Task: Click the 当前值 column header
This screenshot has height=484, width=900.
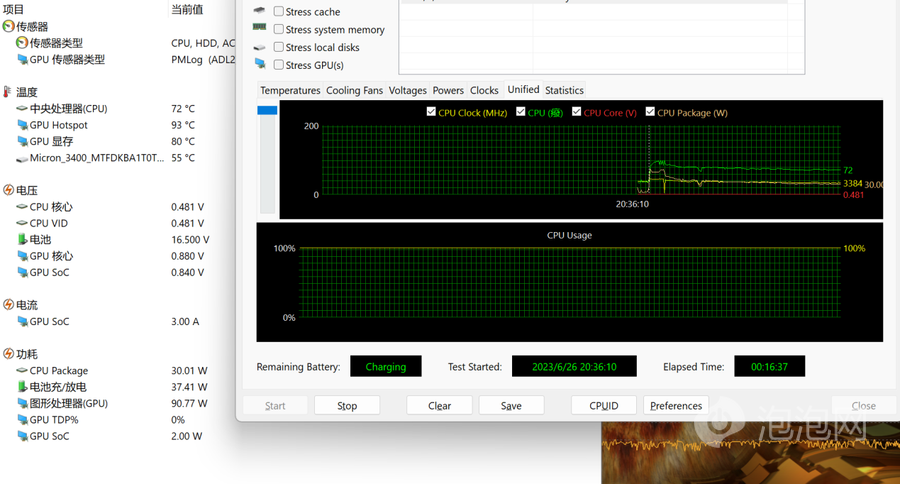Action: click(x=187, y=9)
